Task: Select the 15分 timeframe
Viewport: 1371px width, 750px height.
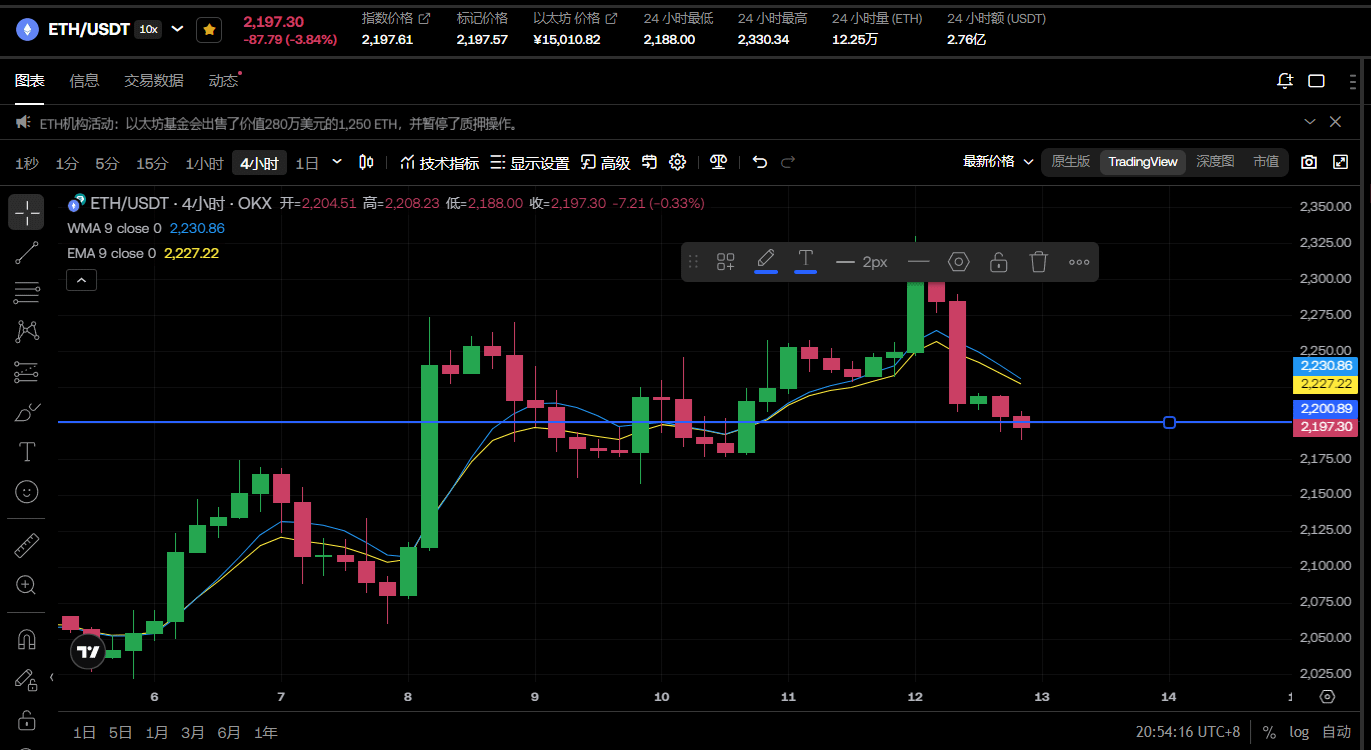Action: click(152, 163)
